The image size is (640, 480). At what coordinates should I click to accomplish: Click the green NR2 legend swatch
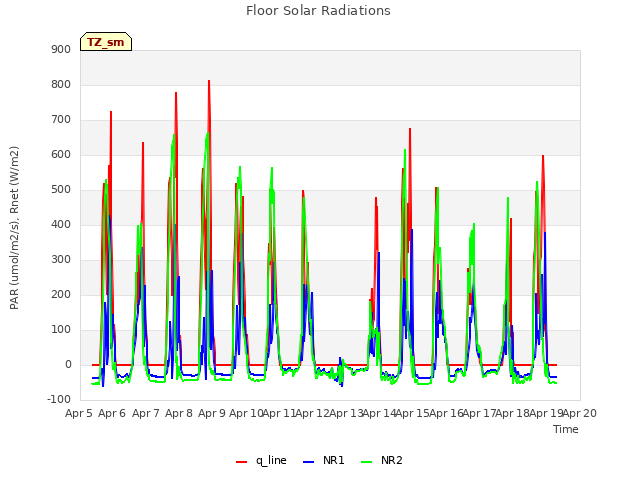[x=367, y=462]
